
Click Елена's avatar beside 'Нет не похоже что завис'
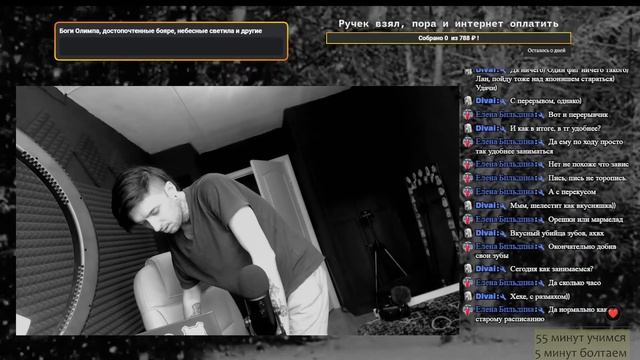[468, 164]
